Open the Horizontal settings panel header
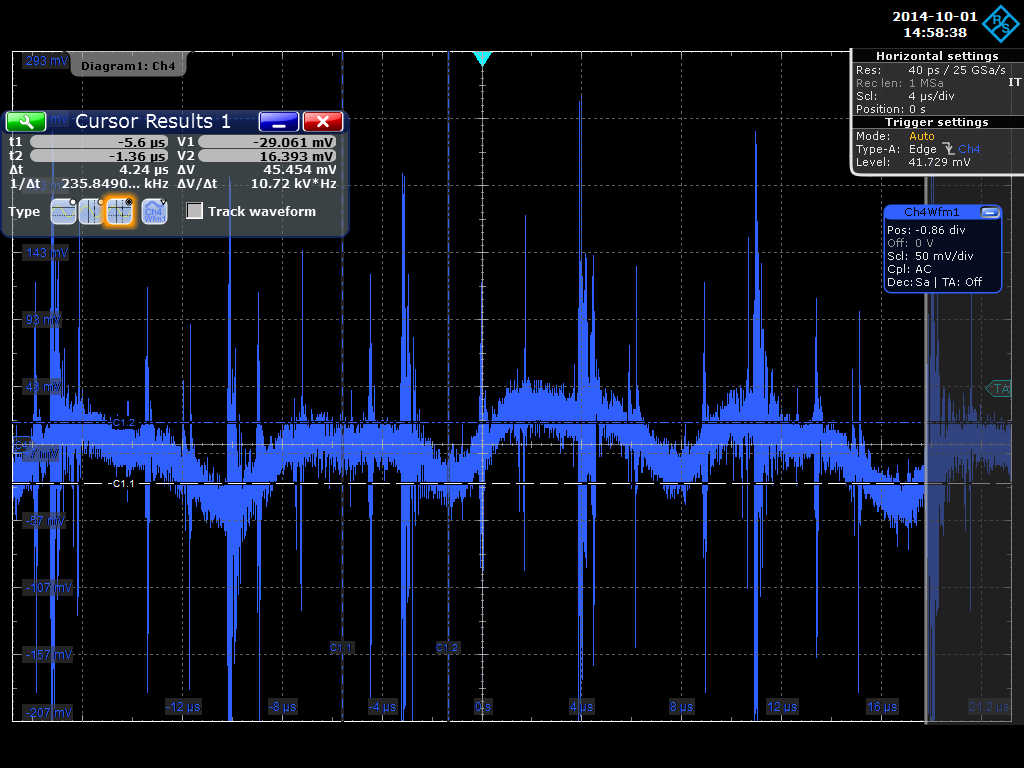The image size is (1024, 768). tap(936, 56)
